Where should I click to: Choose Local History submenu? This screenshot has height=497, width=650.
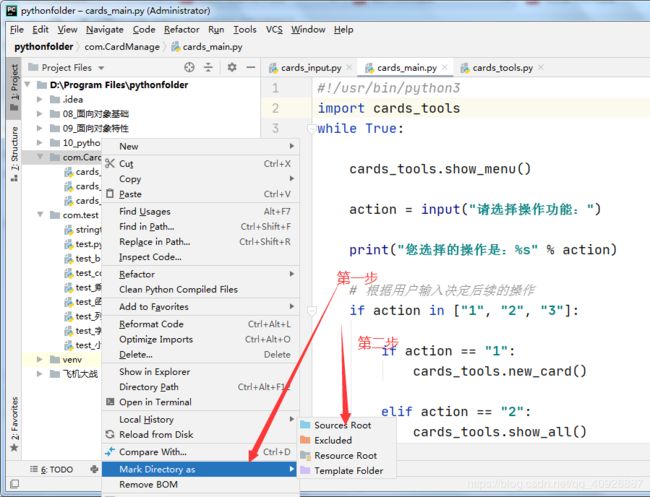[x=200, y=419]
